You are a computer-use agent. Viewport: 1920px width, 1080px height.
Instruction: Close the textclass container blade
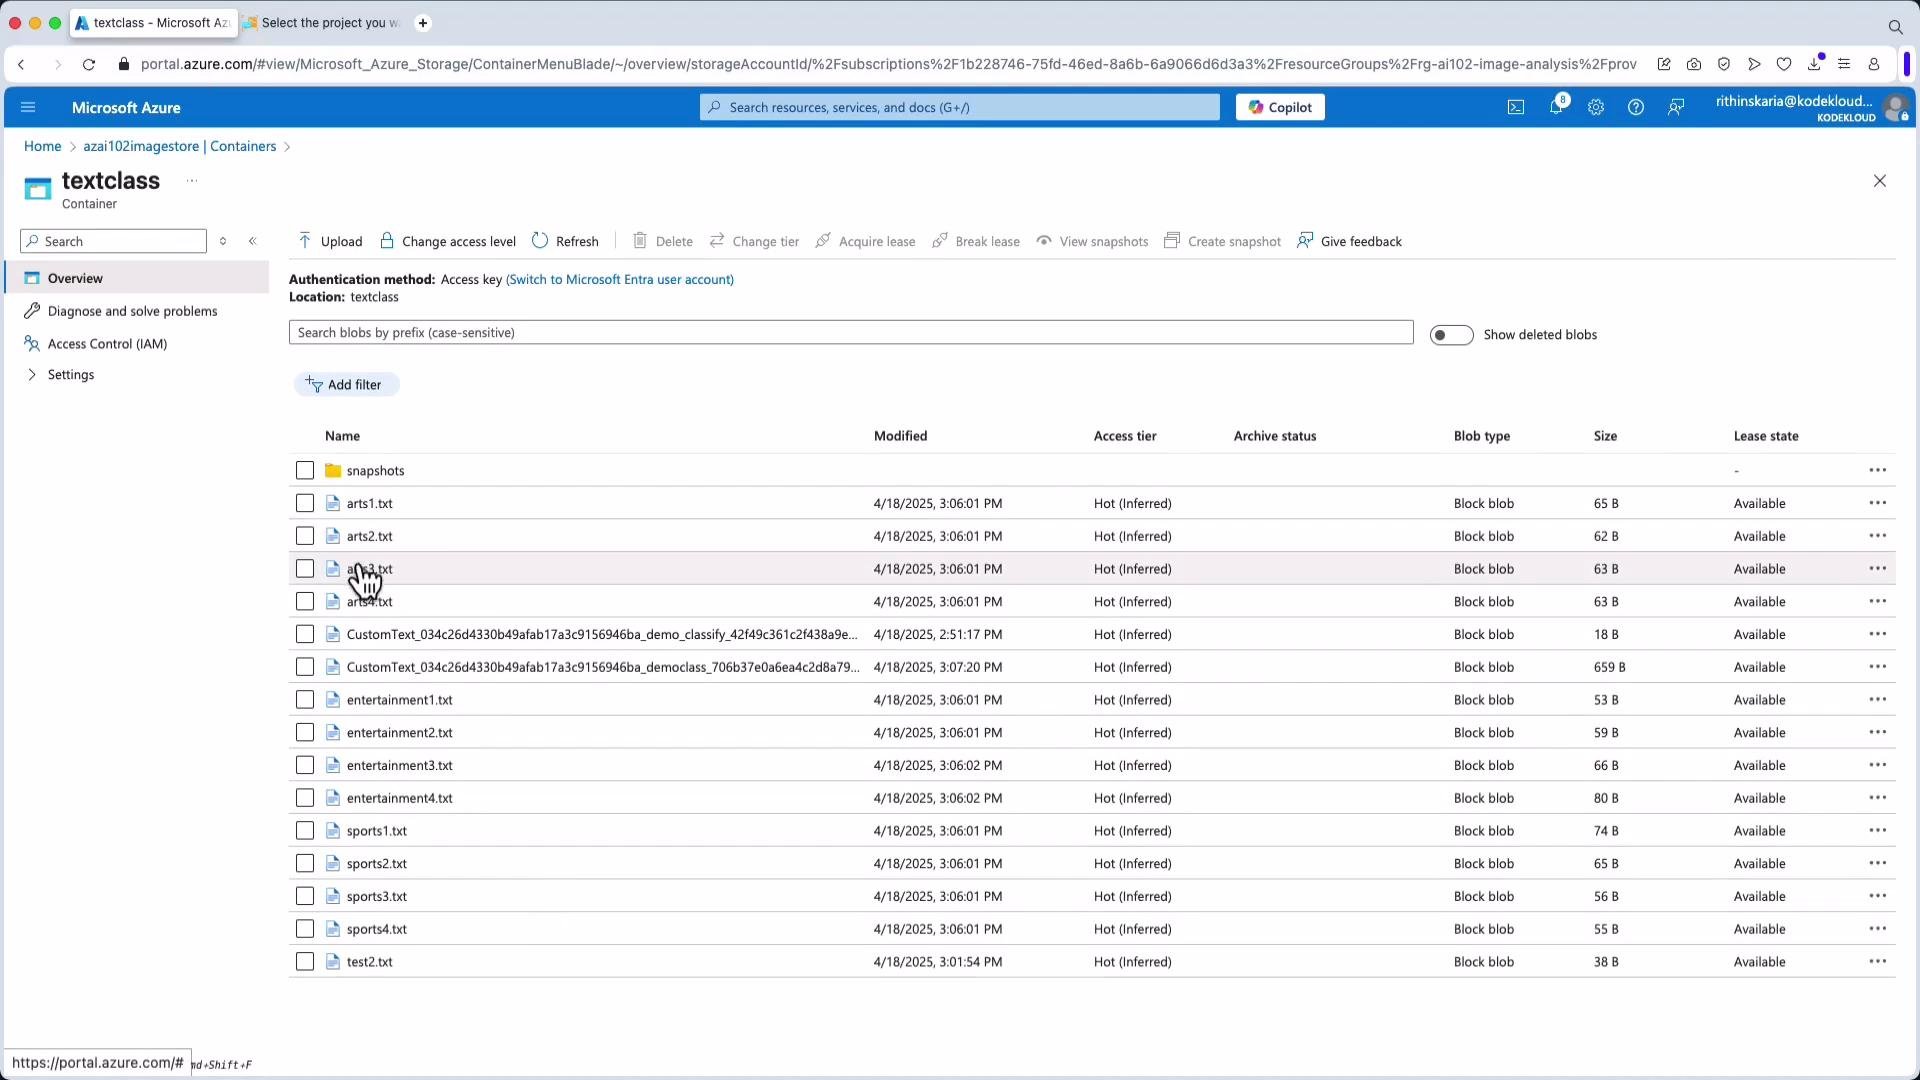coord(1880,181)
